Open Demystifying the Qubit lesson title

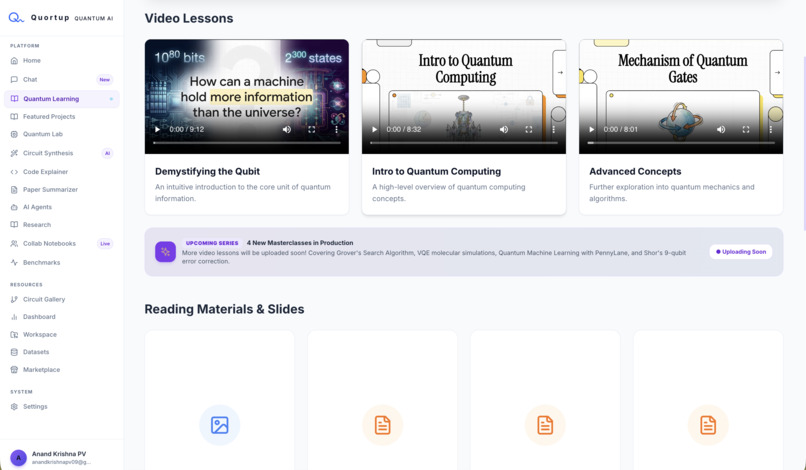207,171
